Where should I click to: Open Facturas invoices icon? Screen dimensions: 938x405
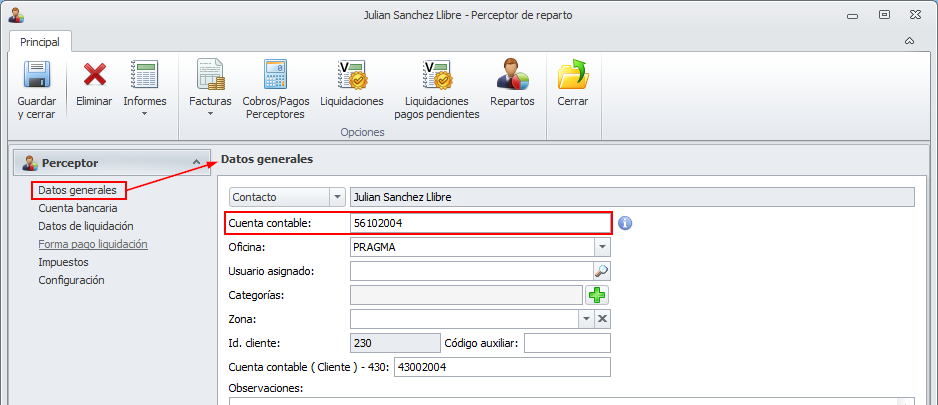pos(211,75)
